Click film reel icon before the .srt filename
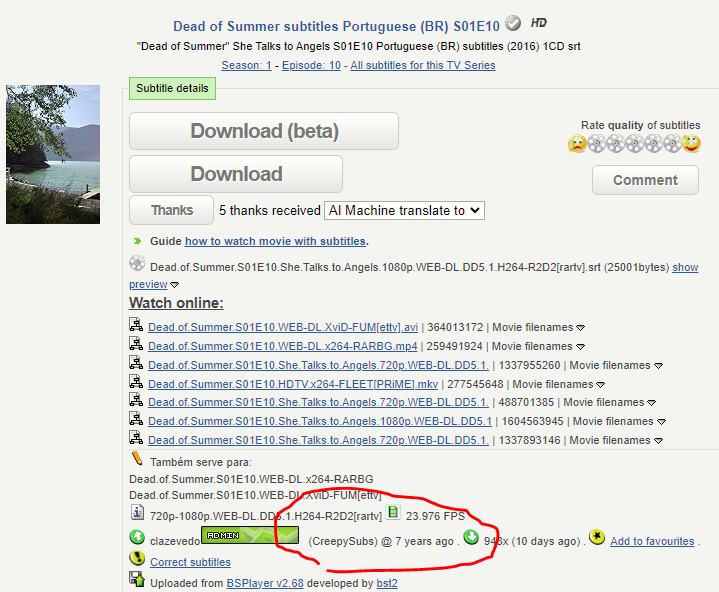719x592 pixels. 137,263
